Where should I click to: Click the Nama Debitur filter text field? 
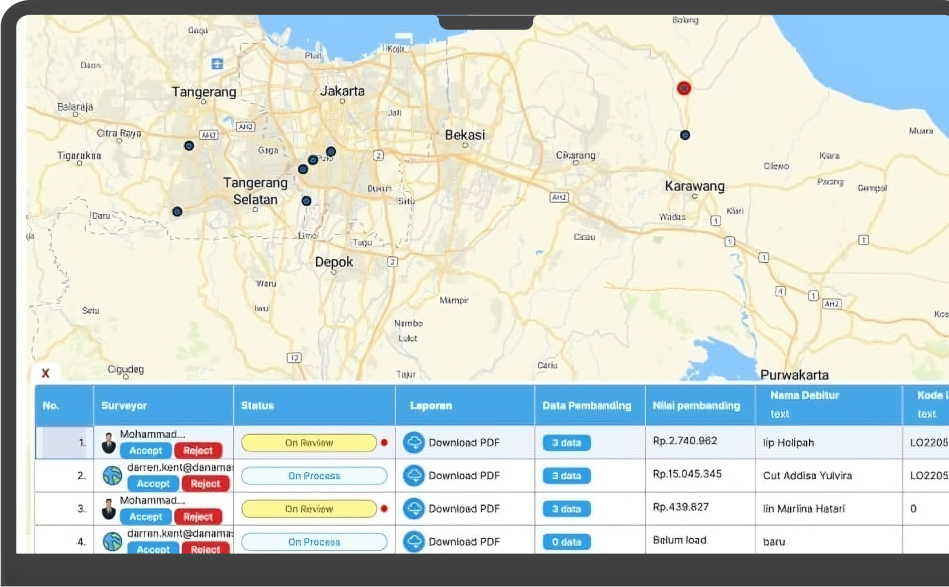pyautogui.click(x=780, y=414)
